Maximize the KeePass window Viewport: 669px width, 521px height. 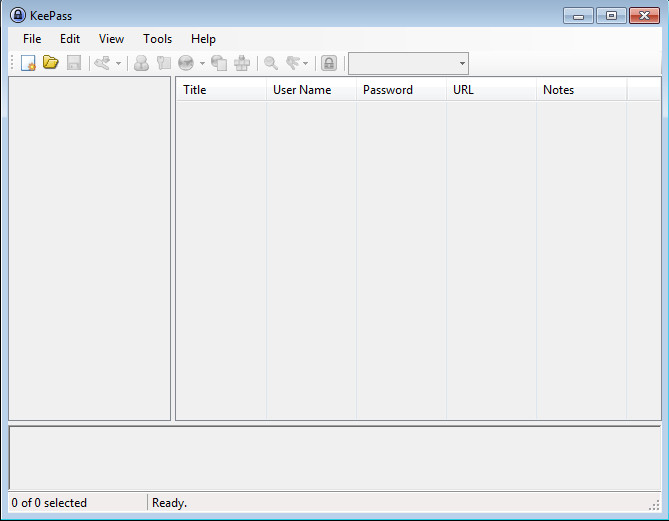tap(611, 16)
